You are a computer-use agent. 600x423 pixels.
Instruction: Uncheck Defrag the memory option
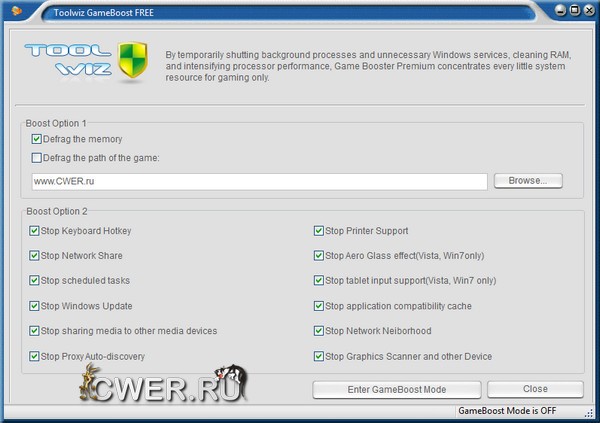click(x=37, y=139)
